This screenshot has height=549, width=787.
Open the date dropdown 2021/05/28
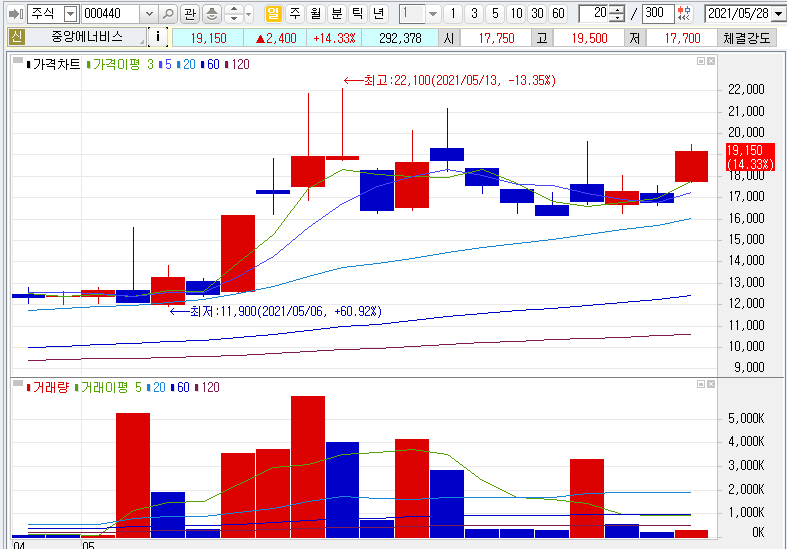coord(778,14)
